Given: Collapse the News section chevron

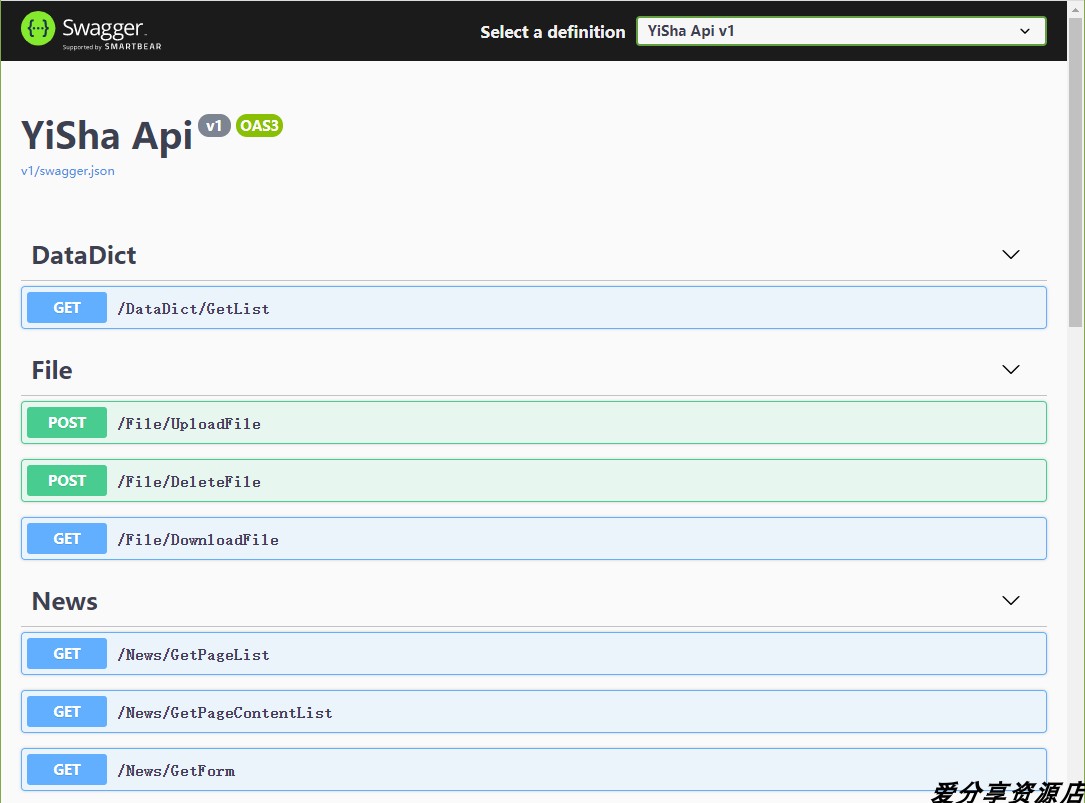Looking at the screenshot, I should click(1011, 600).
